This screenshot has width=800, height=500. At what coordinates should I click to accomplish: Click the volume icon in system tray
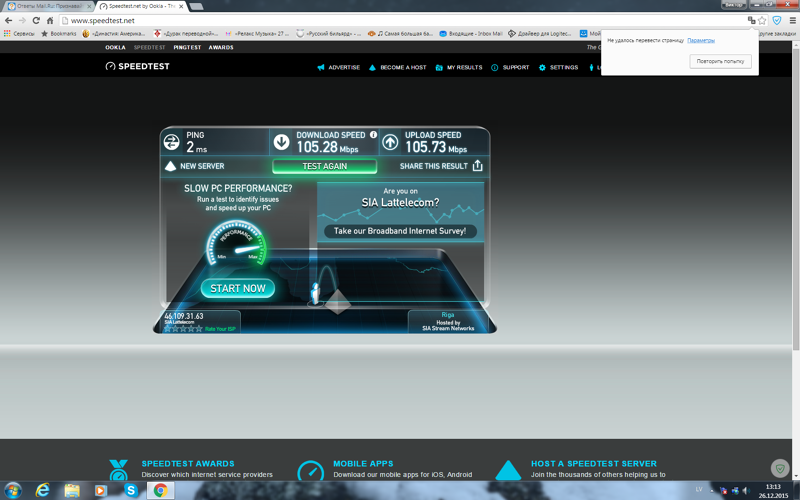click(745, 491)
